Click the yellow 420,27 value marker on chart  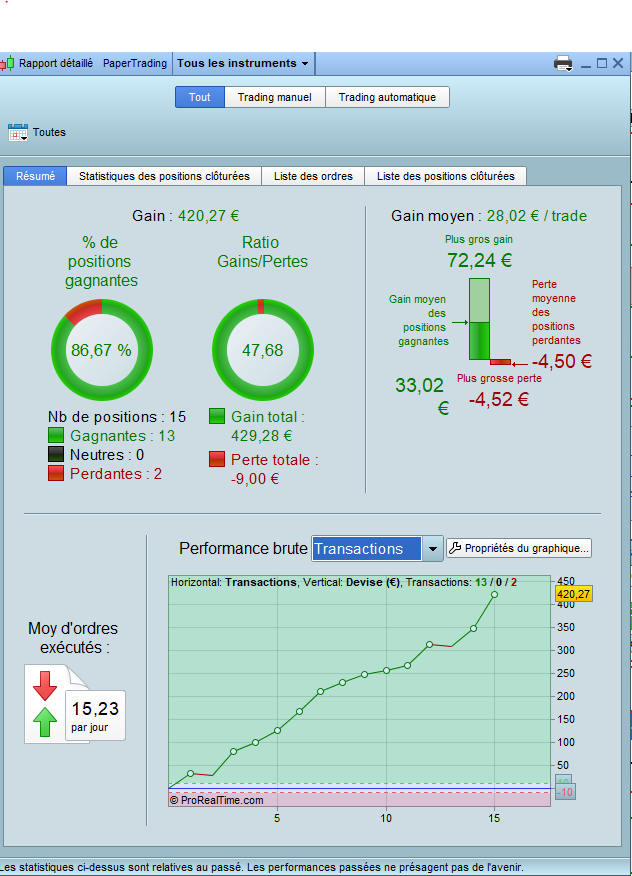[573, 594]
